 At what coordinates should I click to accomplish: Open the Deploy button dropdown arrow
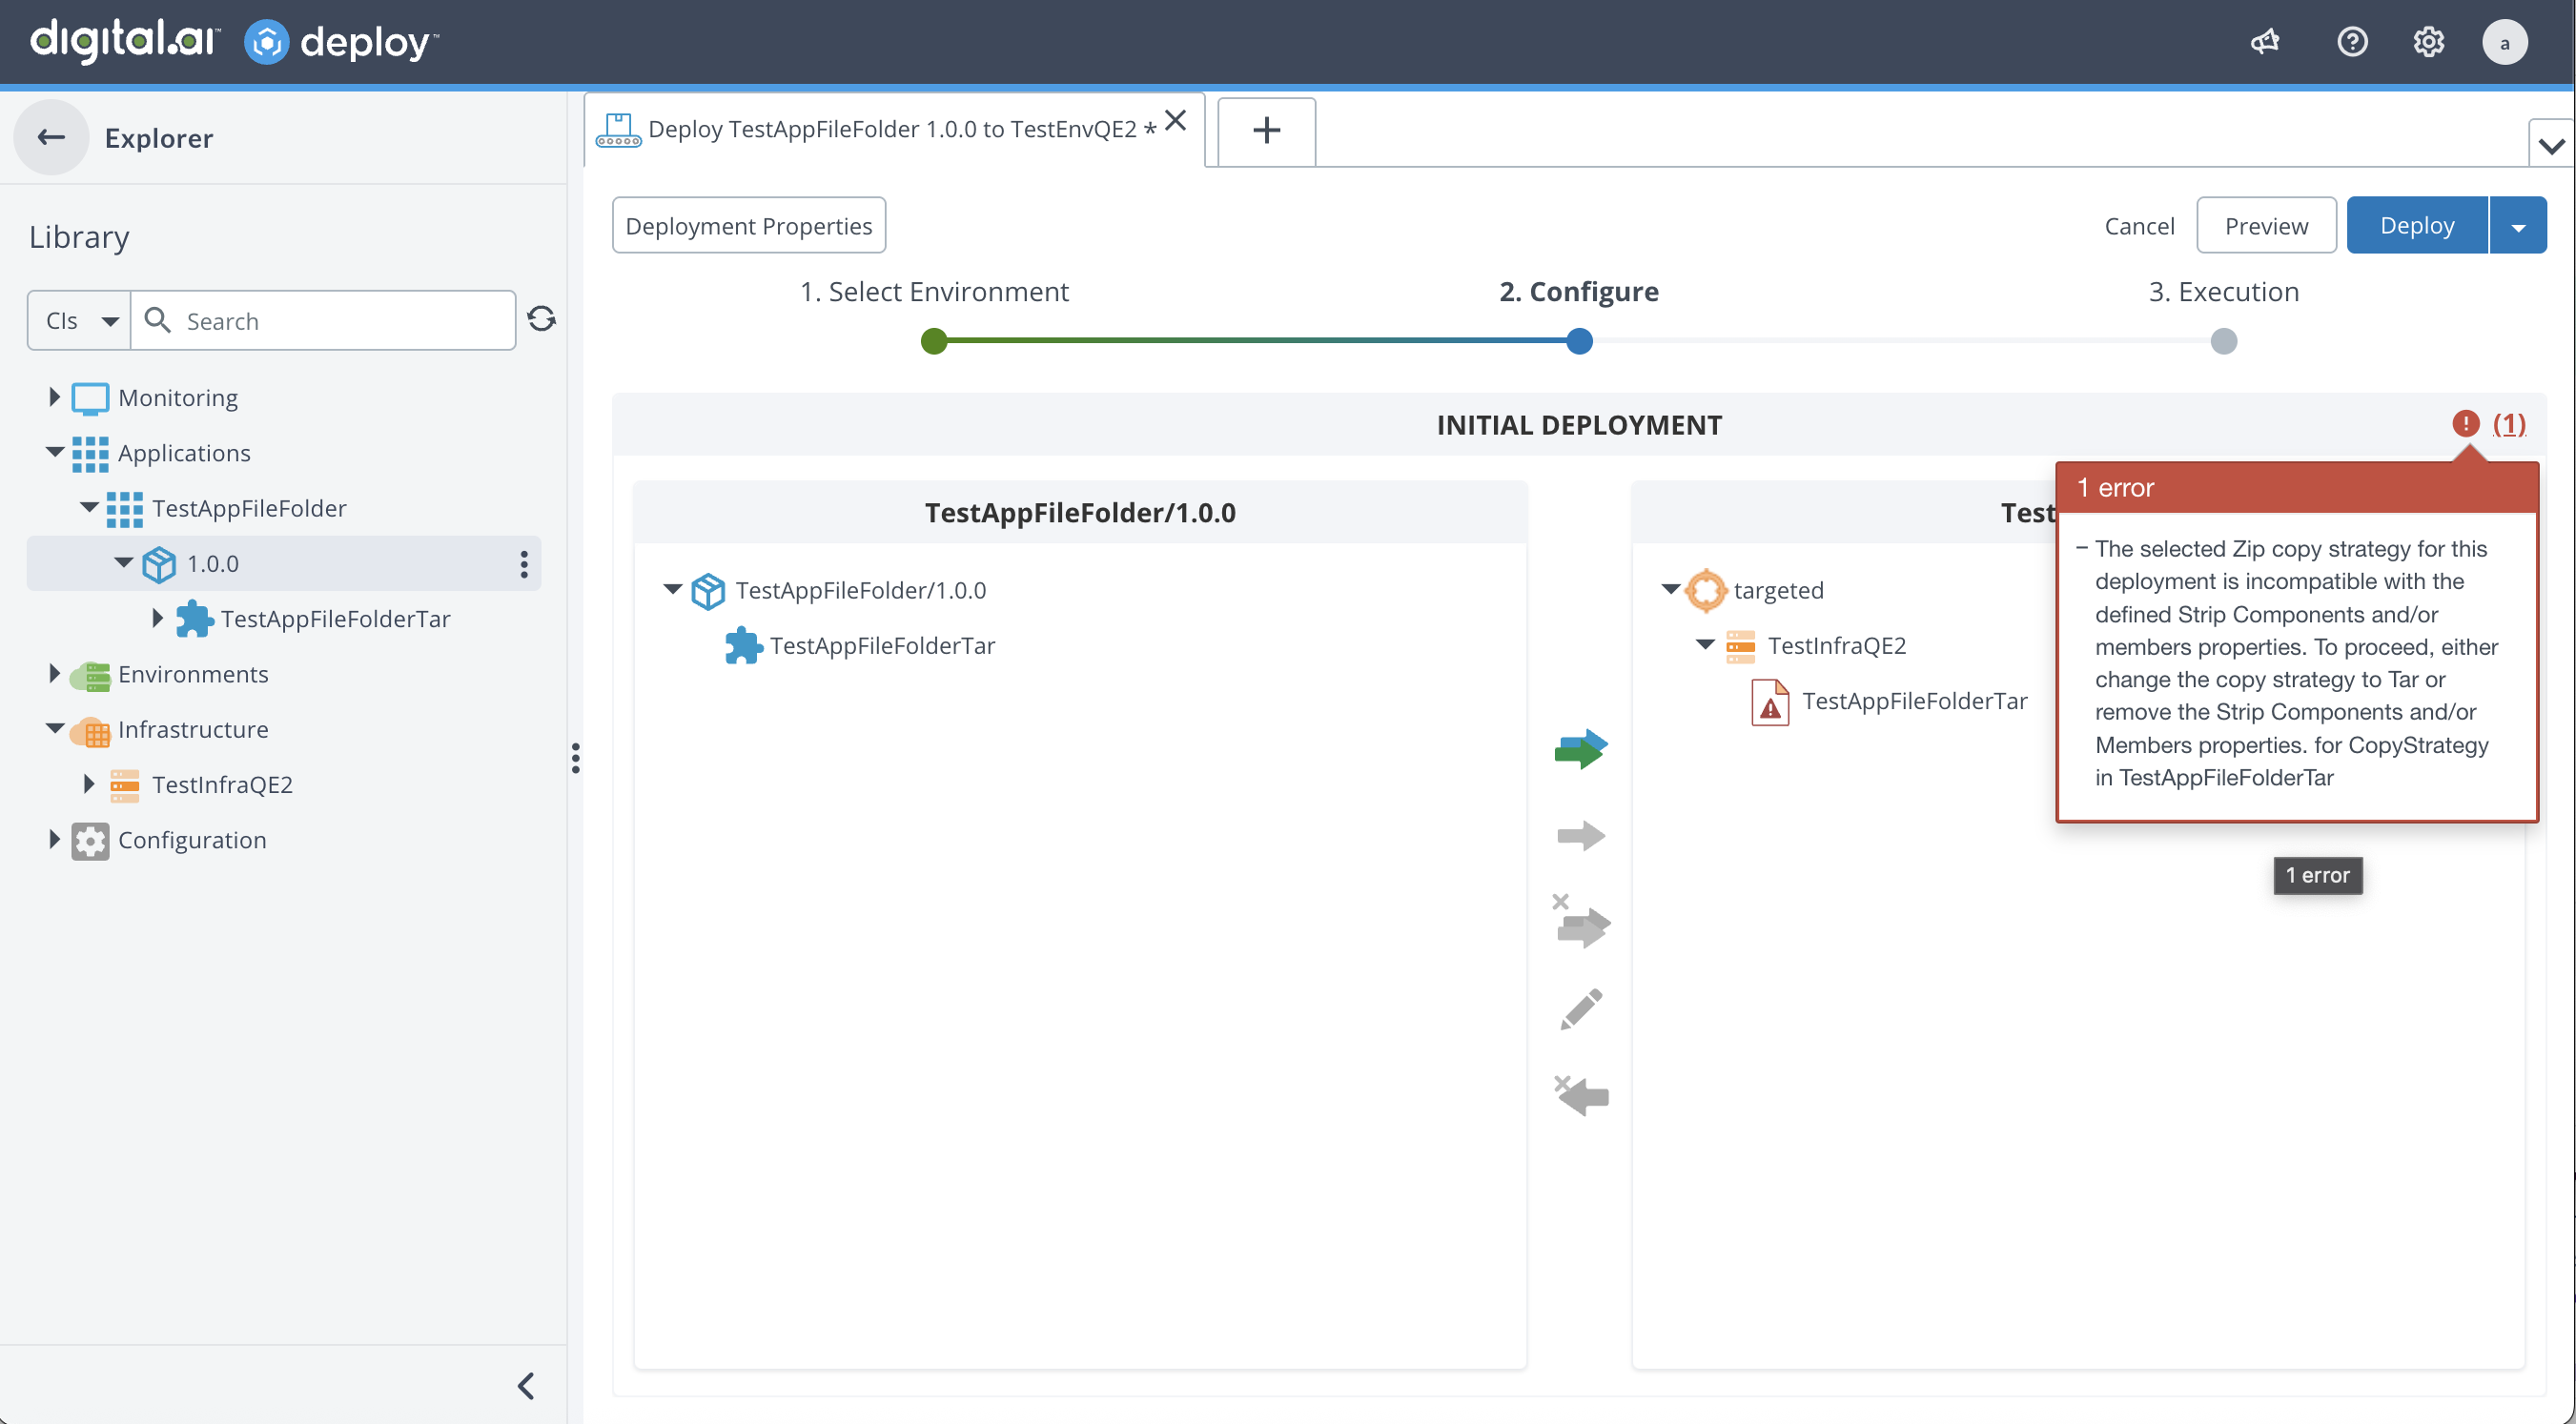tap(2517, 226)
